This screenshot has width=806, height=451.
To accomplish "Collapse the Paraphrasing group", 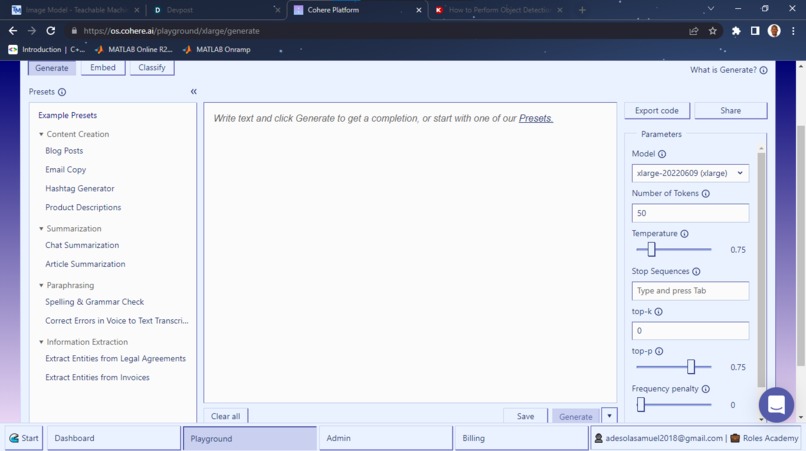I will (41, 285).
